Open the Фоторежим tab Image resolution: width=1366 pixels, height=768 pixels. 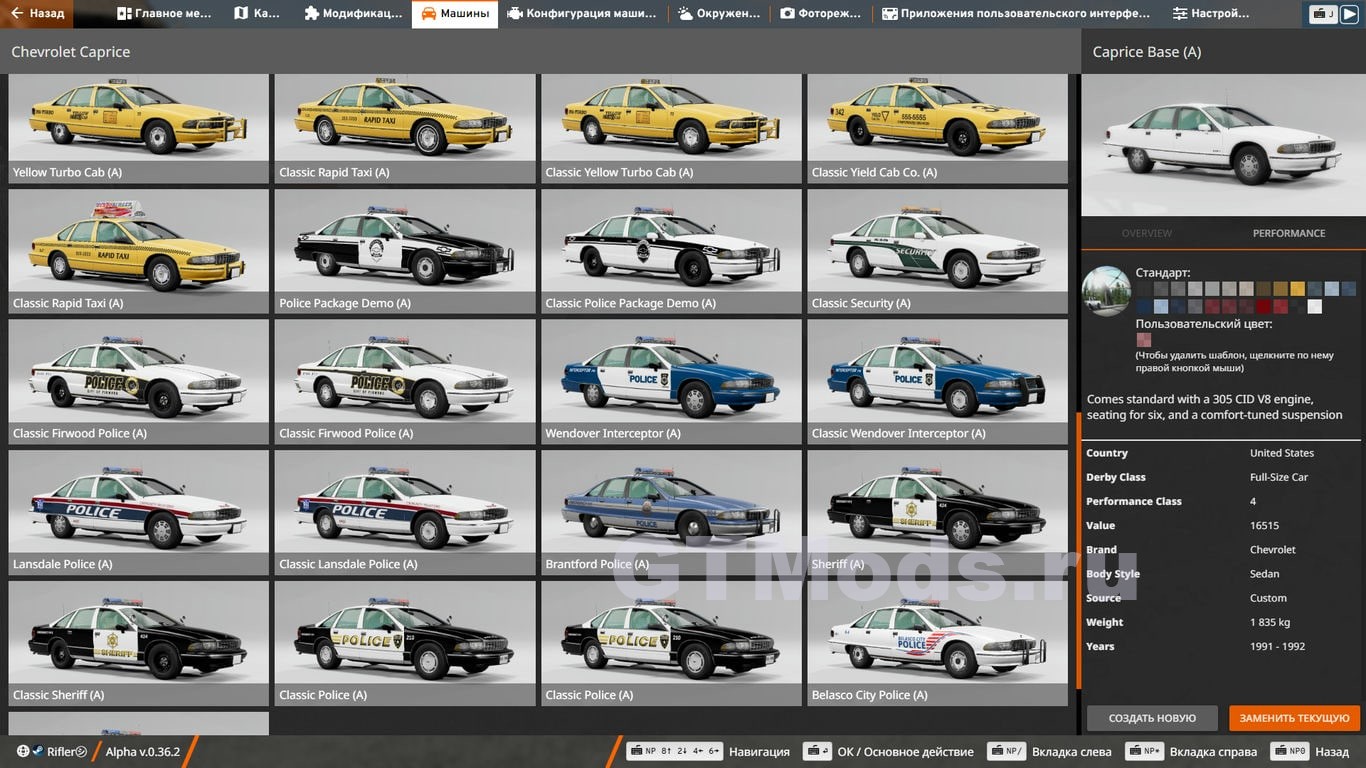click(821, 14)
